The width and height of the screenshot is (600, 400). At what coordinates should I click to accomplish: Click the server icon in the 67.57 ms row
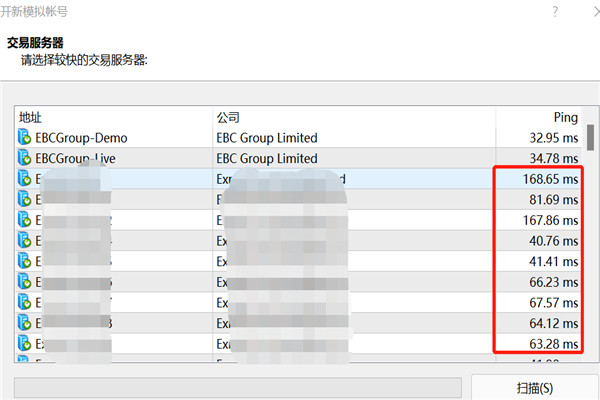(x=24, y=303)
